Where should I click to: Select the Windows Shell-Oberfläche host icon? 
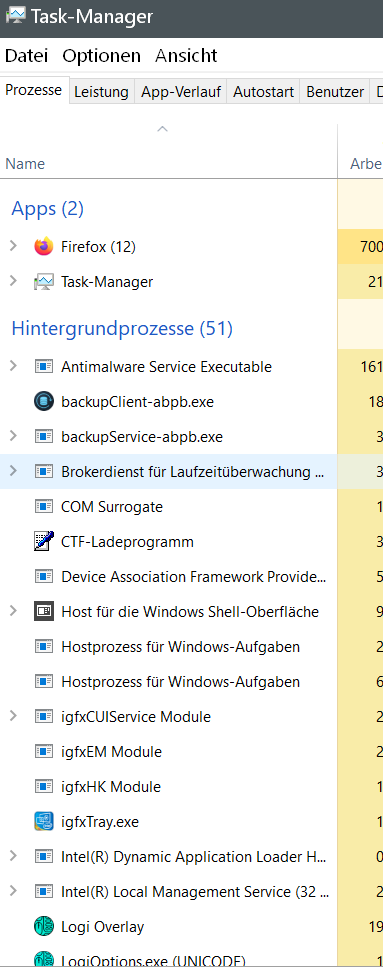(44, 612)
